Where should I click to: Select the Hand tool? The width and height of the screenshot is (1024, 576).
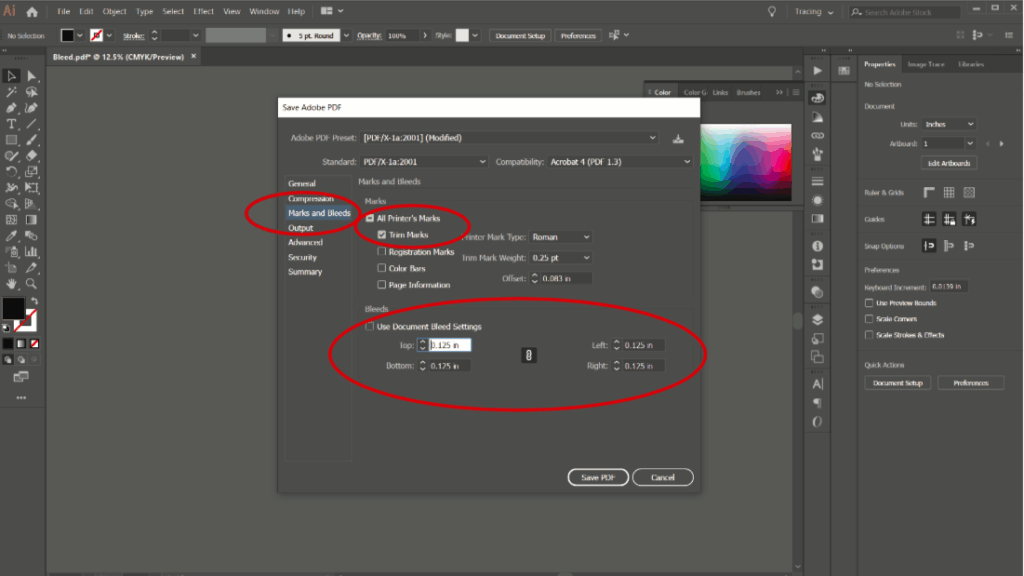(x=12, y=283)
